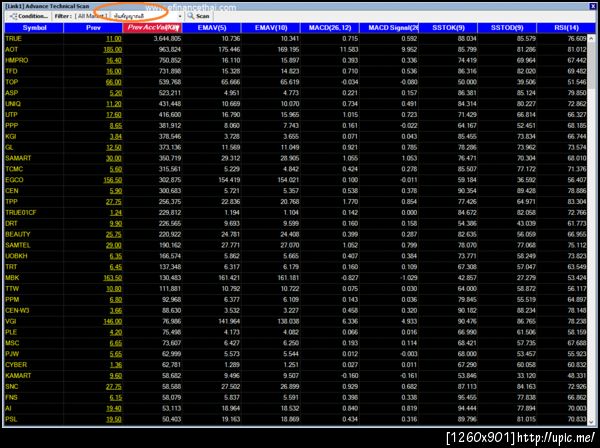Screen dimensions: 600x448
Task: Open the TRUE price link 11.00
Action: click(x=114, y=39)
